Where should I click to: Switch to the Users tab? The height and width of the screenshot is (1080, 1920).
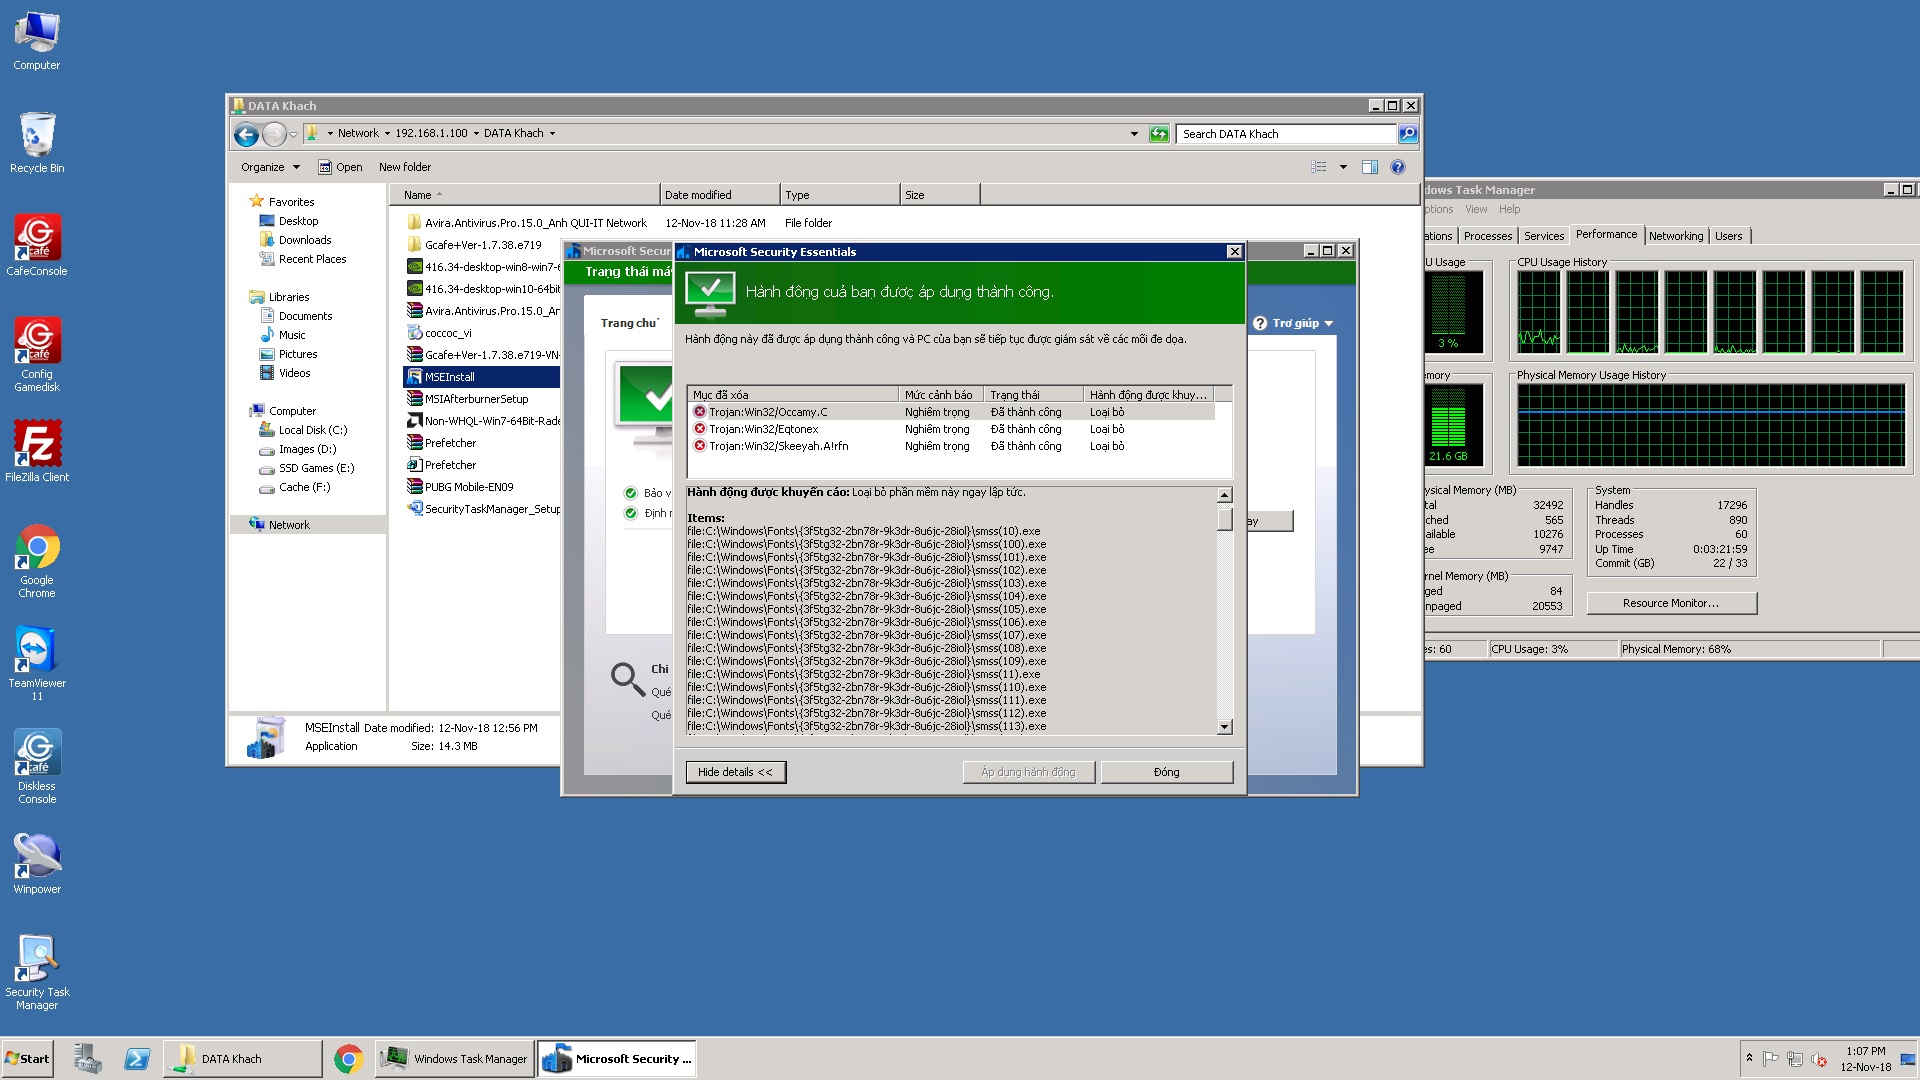[x=1728, y=236]
